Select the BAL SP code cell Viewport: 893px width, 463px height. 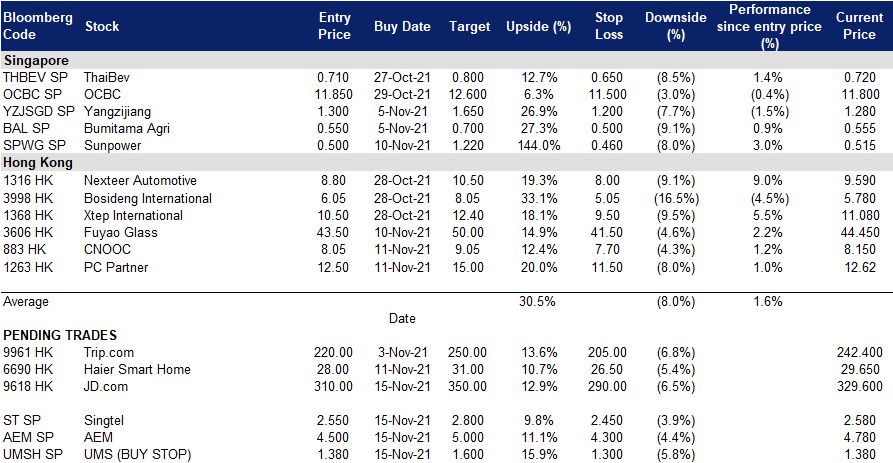[x=26, y=129]
